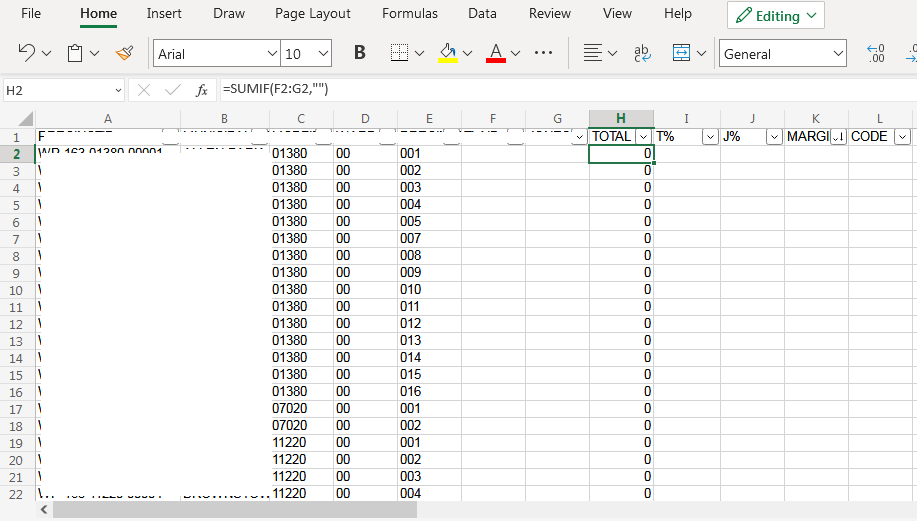Switch to the Data tab
This screenshot has width=917, height=521.
coord(482,13)
